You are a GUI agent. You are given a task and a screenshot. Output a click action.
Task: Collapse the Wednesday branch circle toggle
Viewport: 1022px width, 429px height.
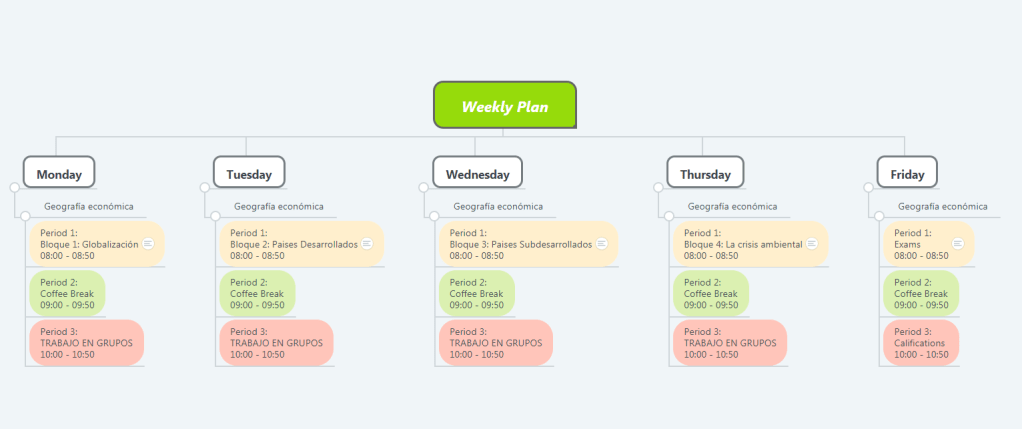coord(424,187)
